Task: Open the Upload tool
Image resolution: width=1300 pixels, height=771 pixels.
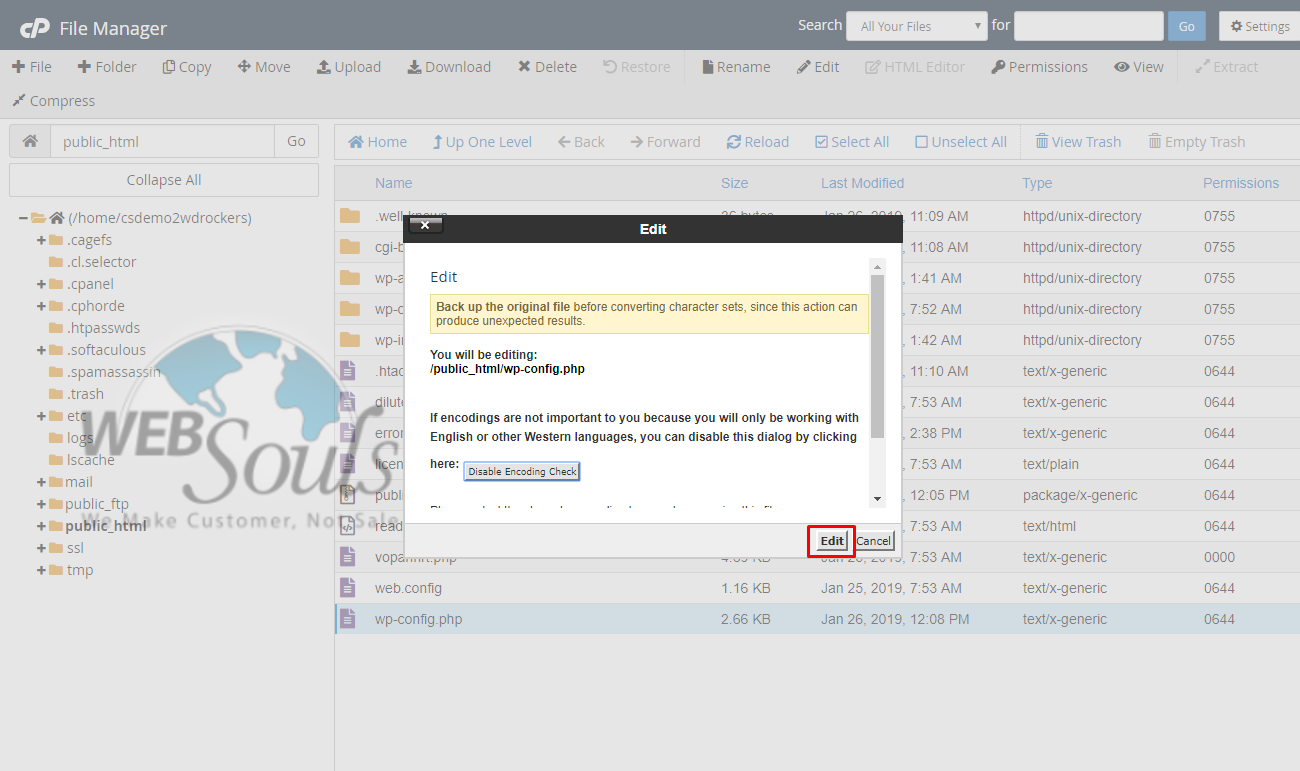Action: (x=349, y=67)
